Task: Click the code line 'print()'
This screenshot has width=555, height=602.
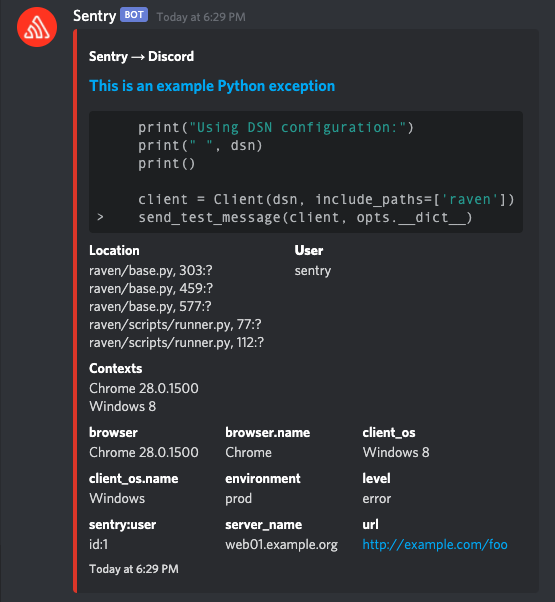Action: [x=167, y=164]
